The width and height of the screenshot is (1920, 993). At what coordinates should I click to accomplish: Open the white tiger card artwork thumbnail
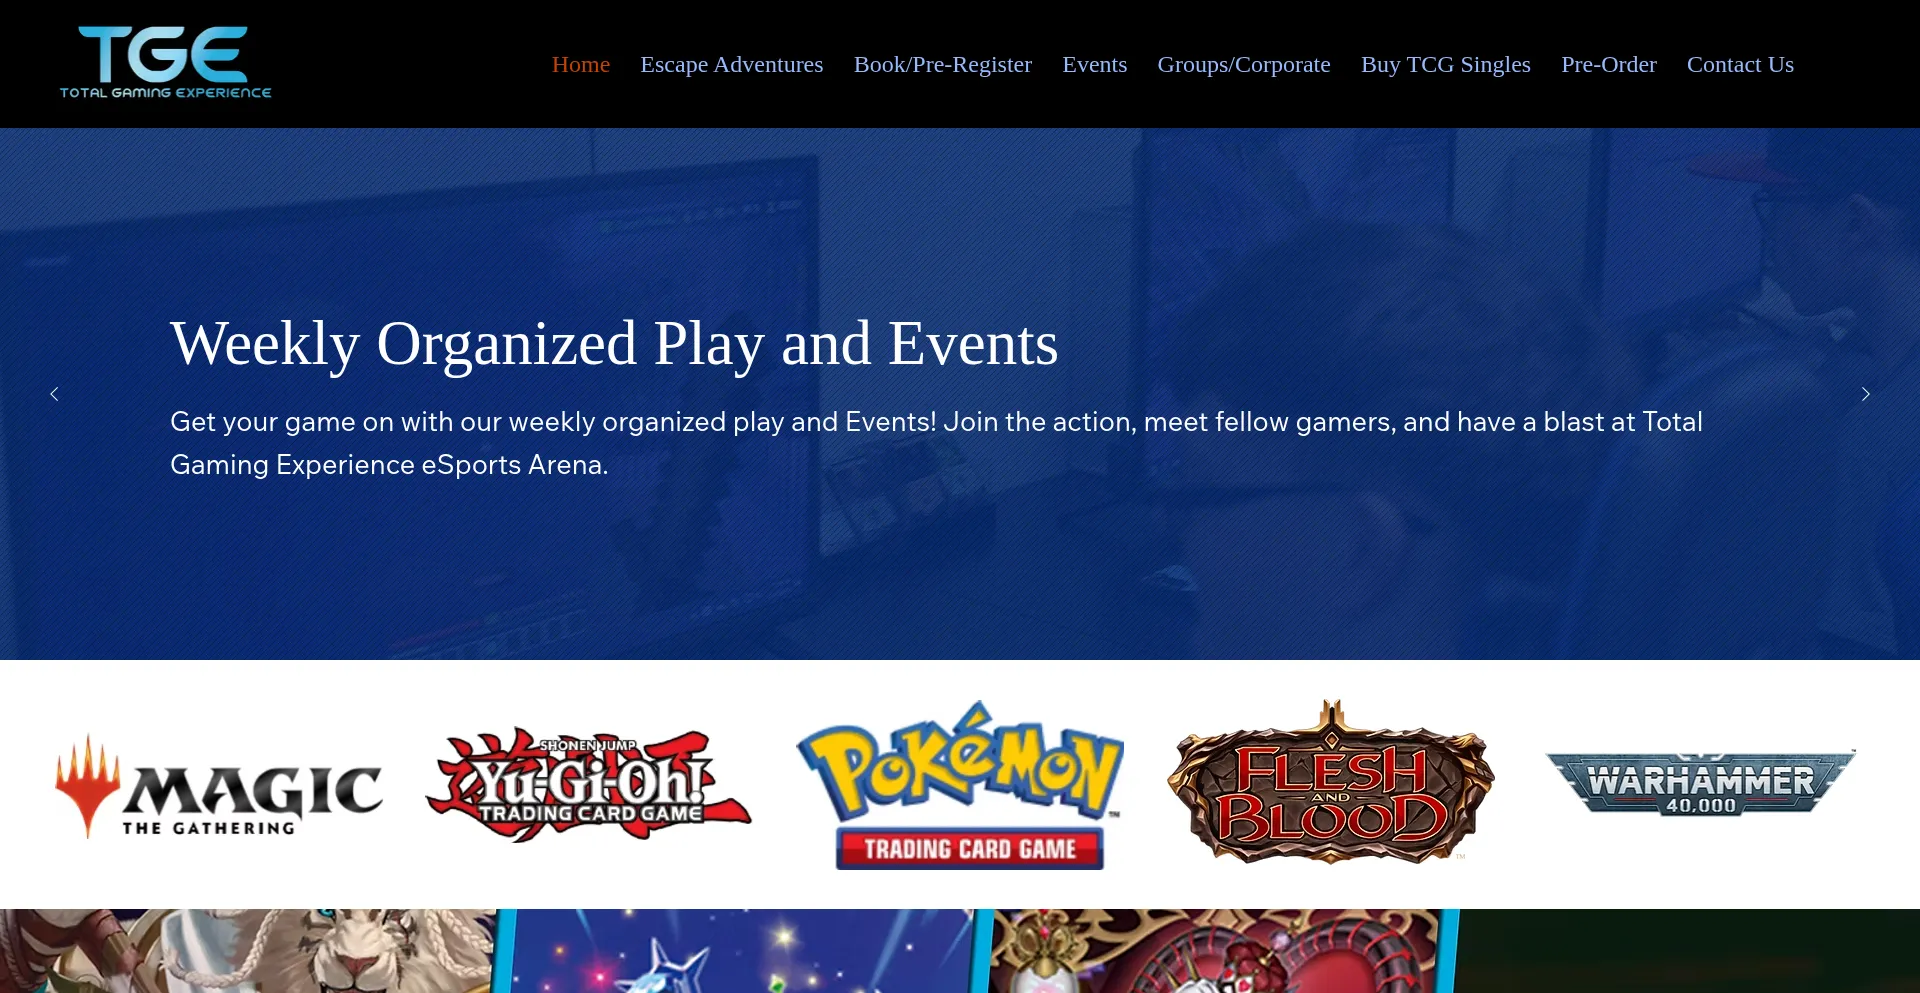[247, 951]
